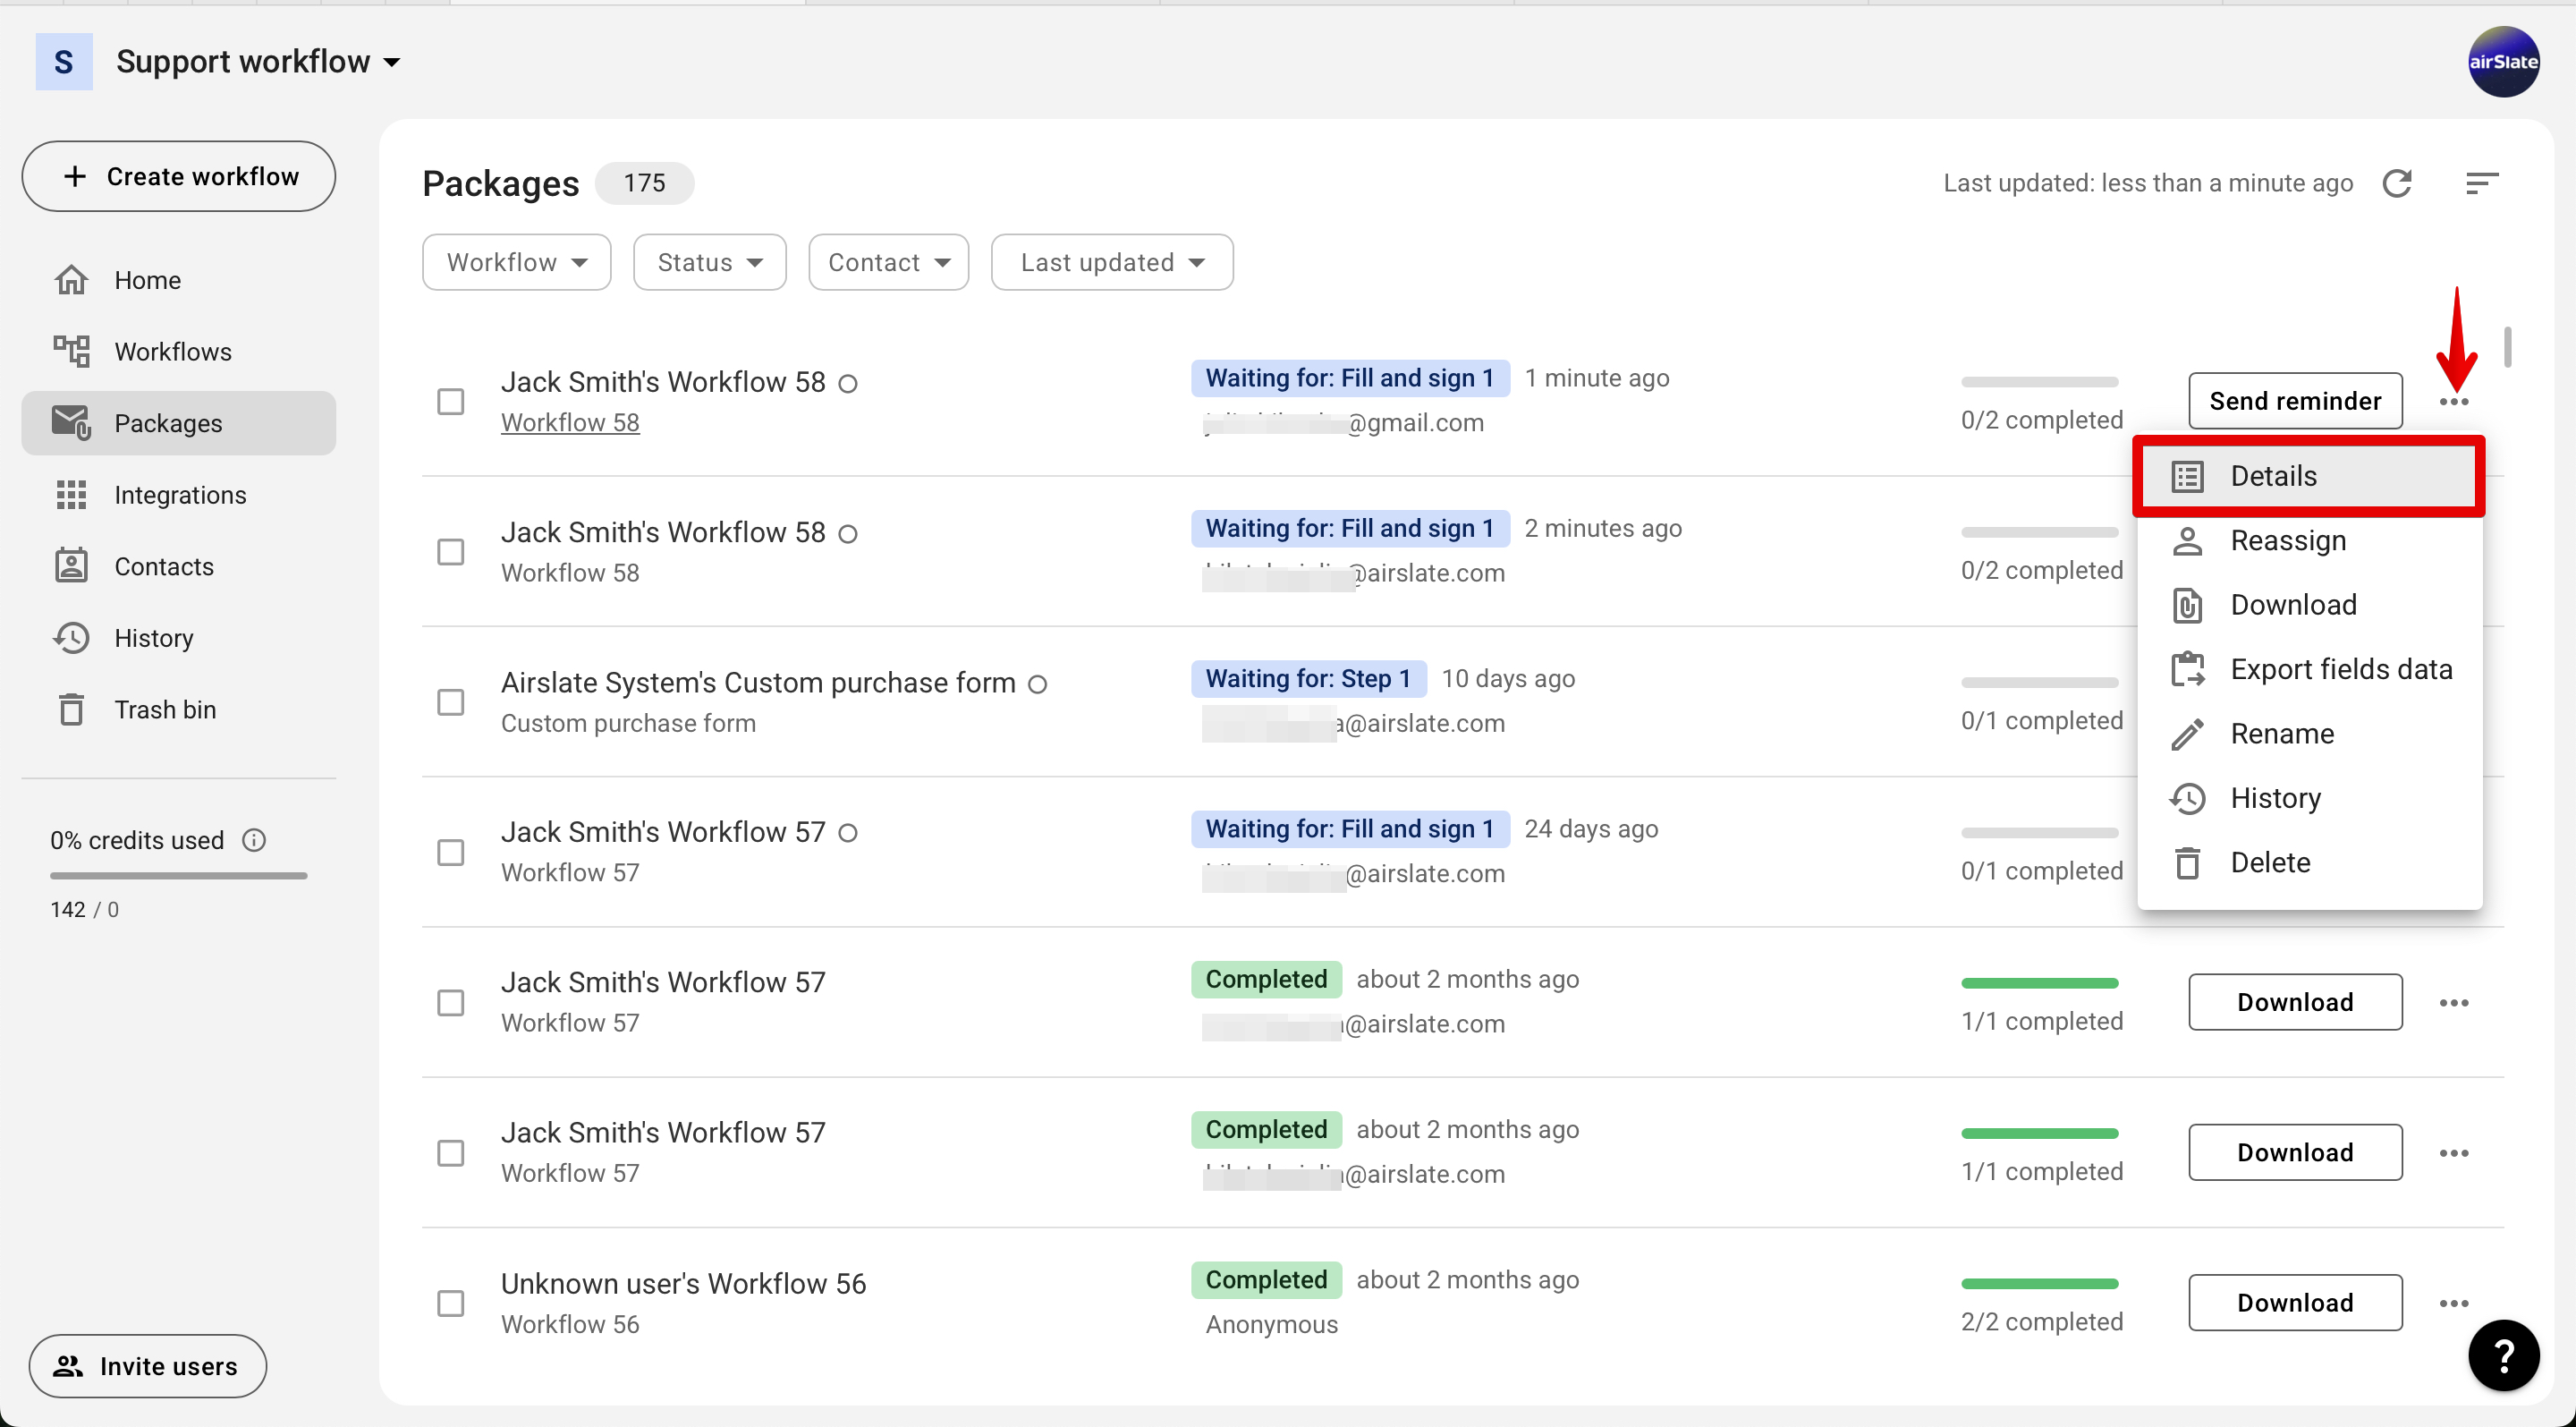Go to Home in sidebar
The width and height of the screenshot is (2576, 1427).
click(178, 280)
